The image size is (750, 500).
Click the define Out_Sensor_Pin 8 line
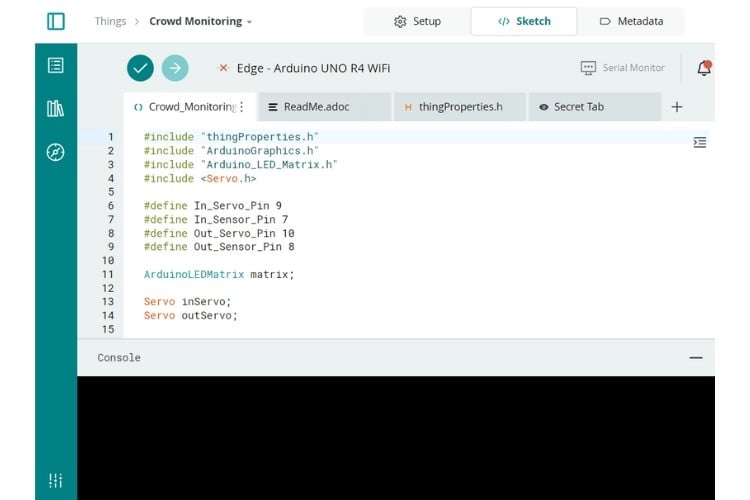click(219, 247)
